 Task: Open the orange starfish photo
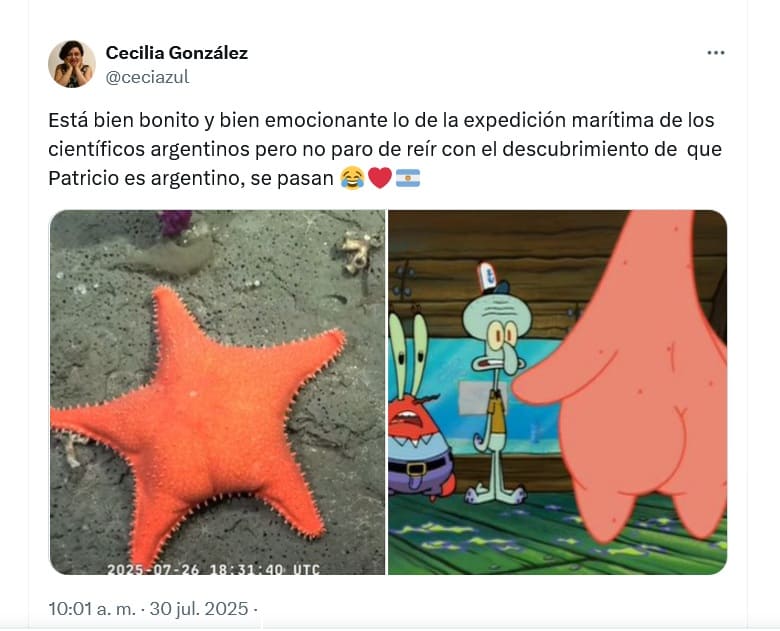(x=217, y=392)
